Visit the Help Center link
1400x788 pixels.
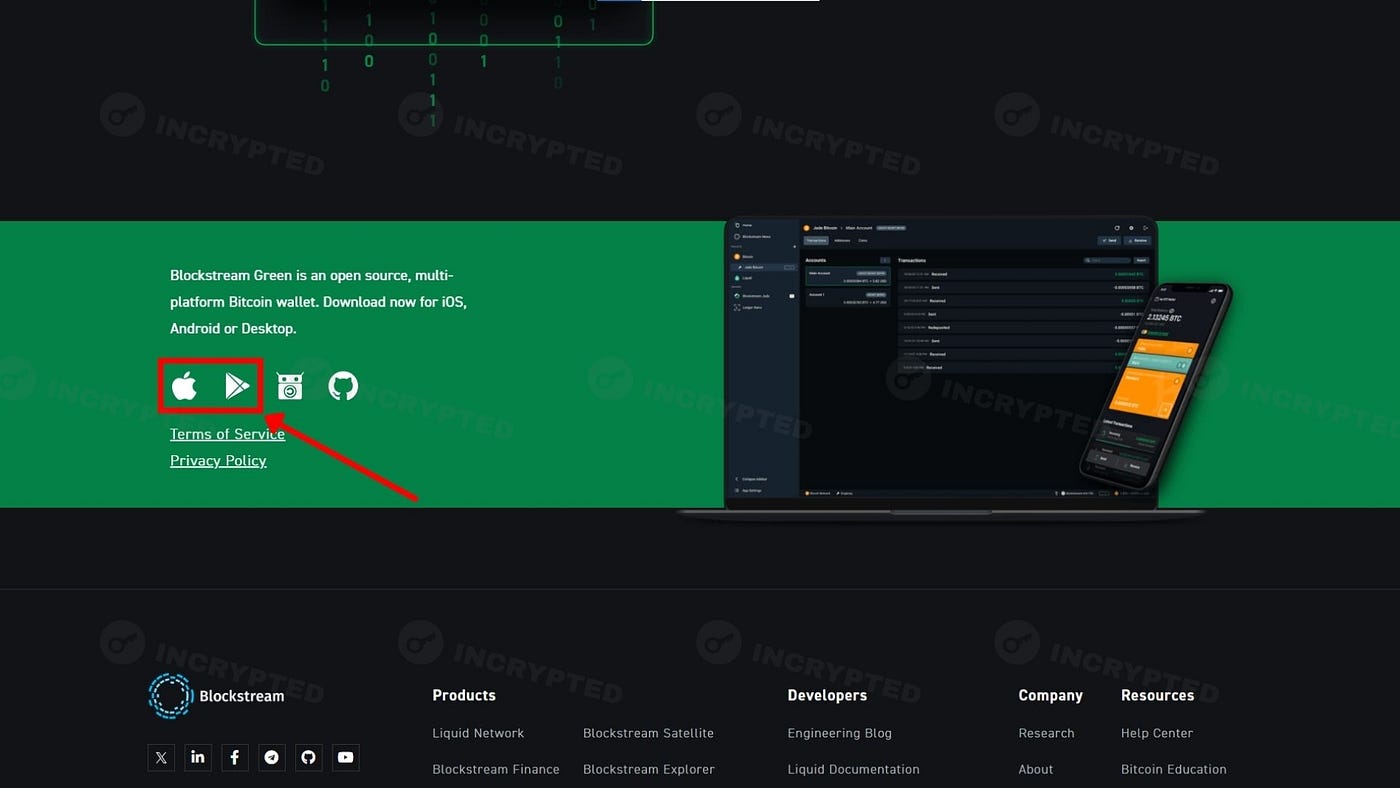click(1157, 733)
